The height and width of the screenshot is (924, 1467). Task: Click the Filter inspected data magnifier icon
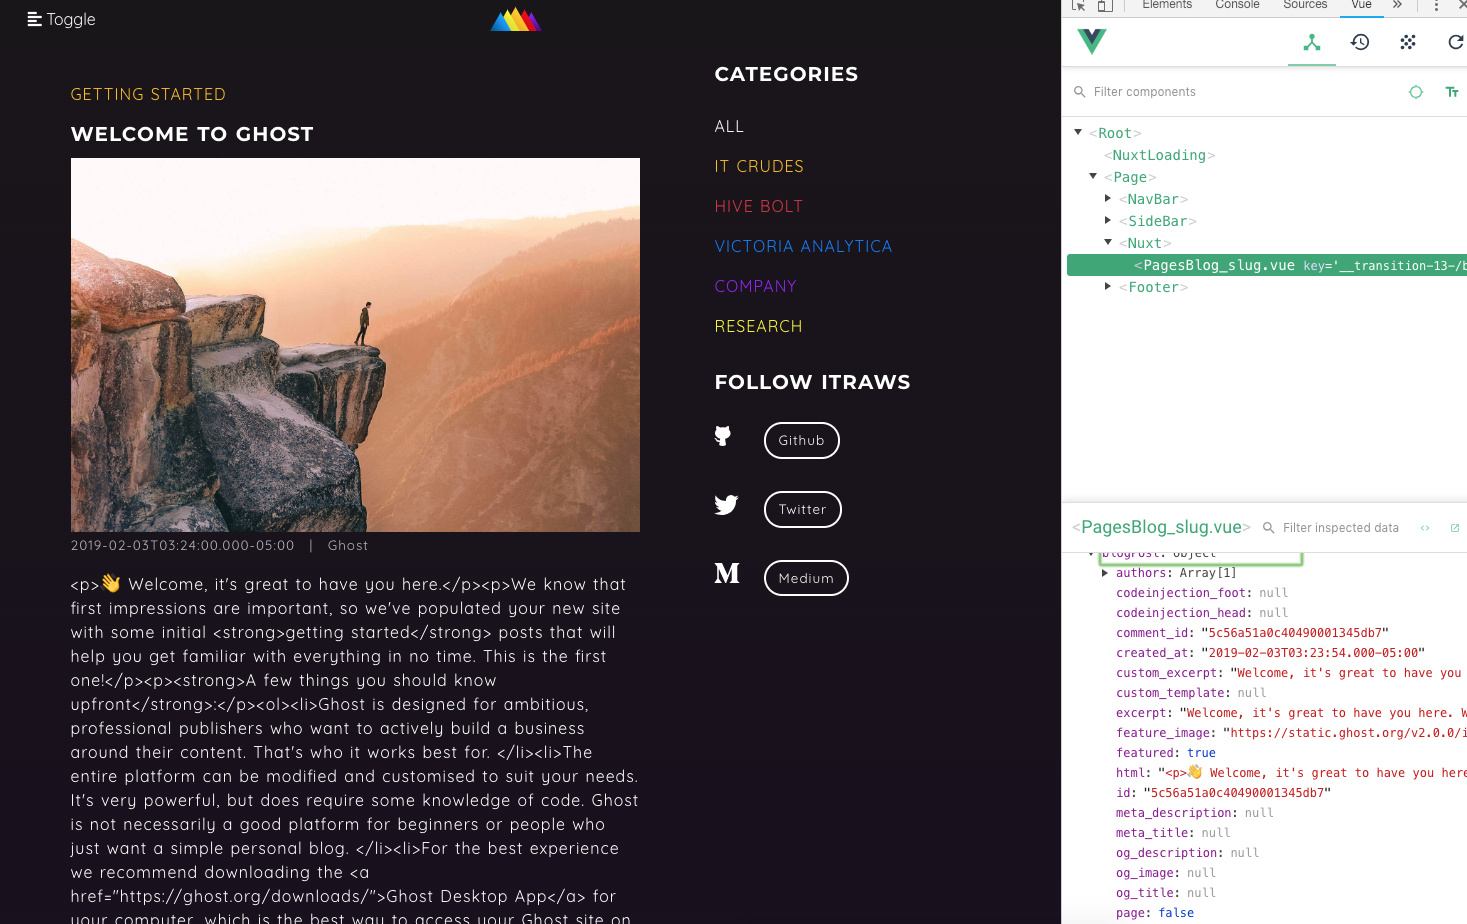tap(1269, 528)
